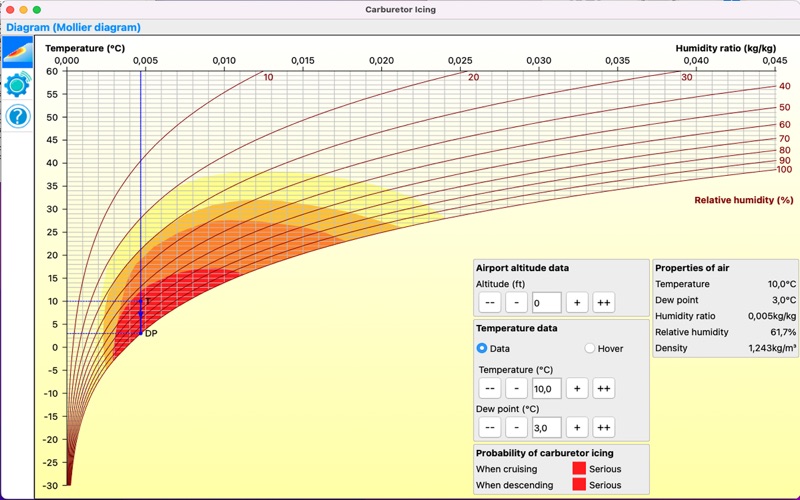Select the Hover radio button
Screen dimensions: 800x500
pyautogui.click(x=590, y=348)
